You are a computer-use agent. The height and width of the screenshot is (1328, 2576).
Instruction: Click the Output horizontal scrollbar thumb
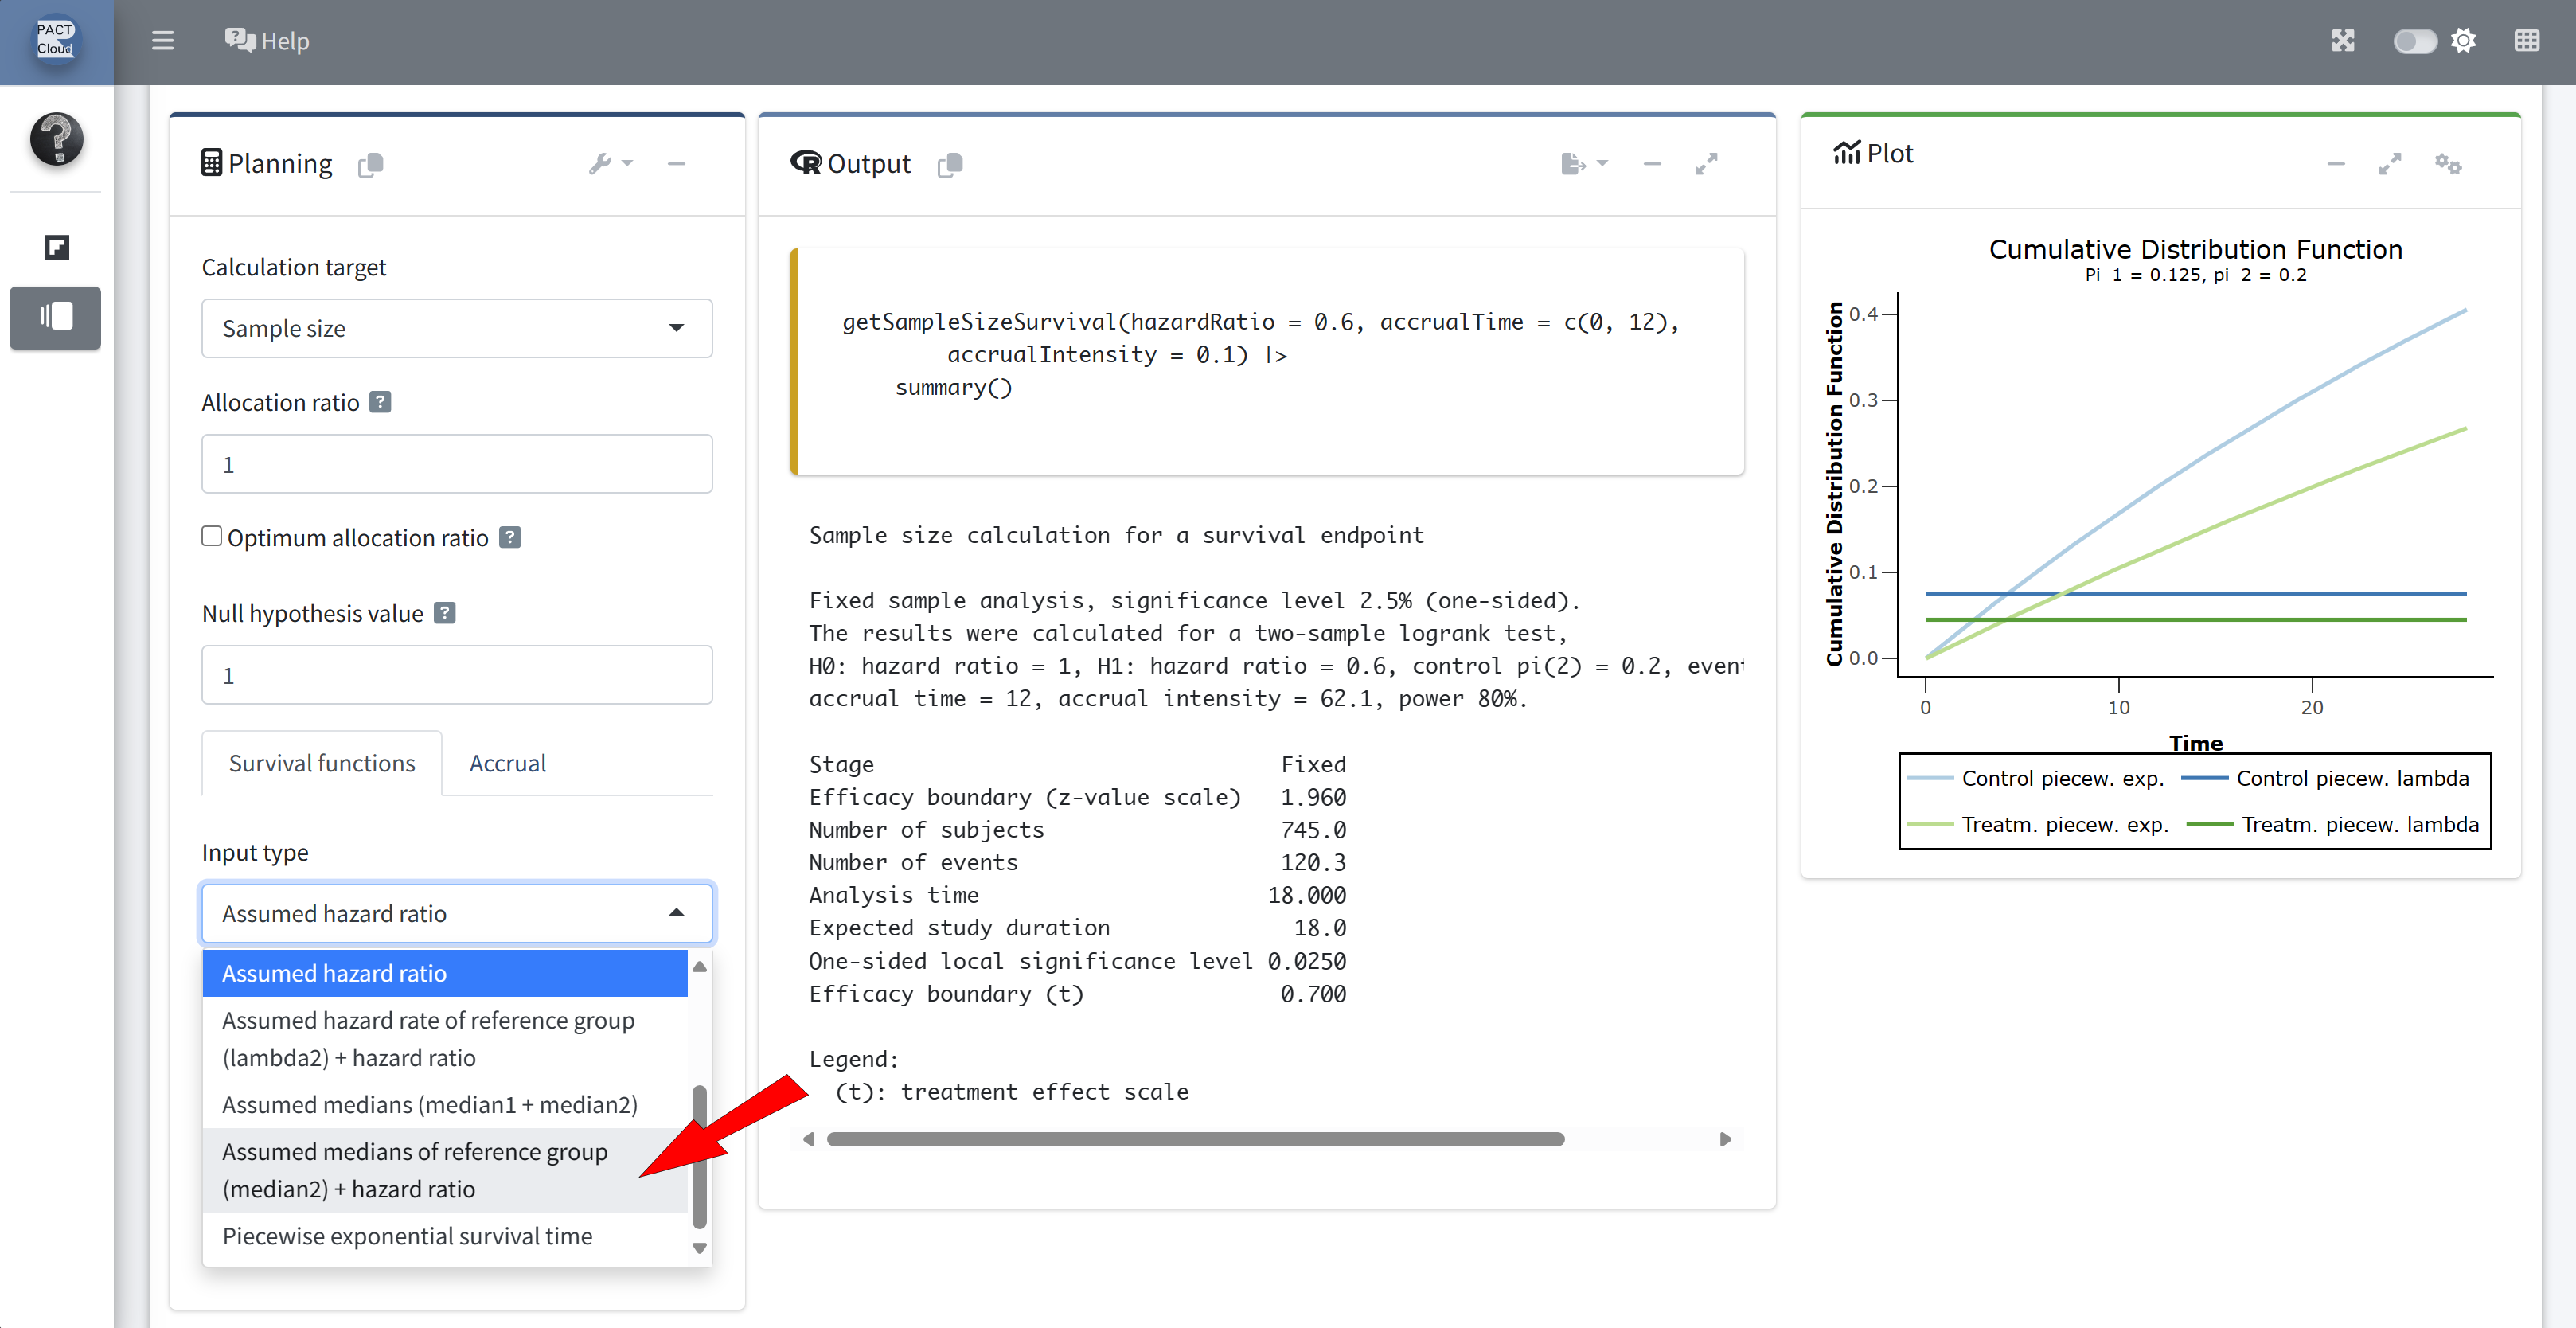click(1194, 1139)
